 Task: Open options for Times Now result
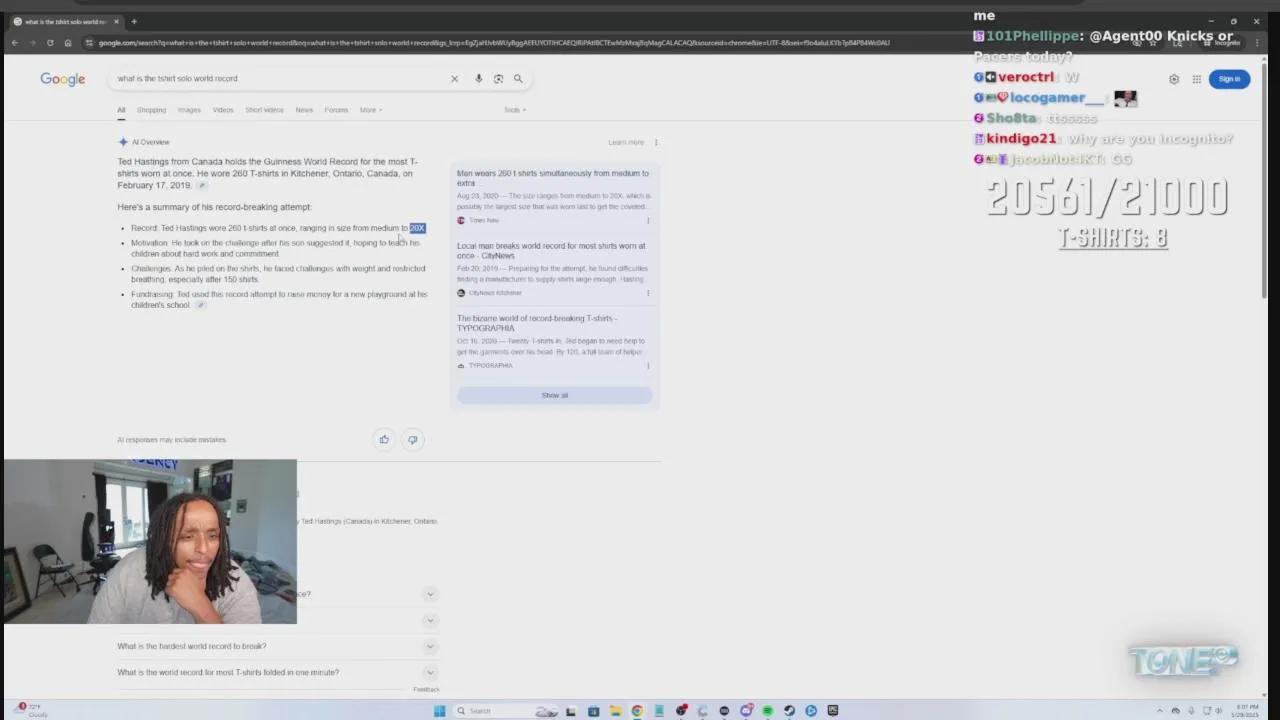[x=648, y=220]
